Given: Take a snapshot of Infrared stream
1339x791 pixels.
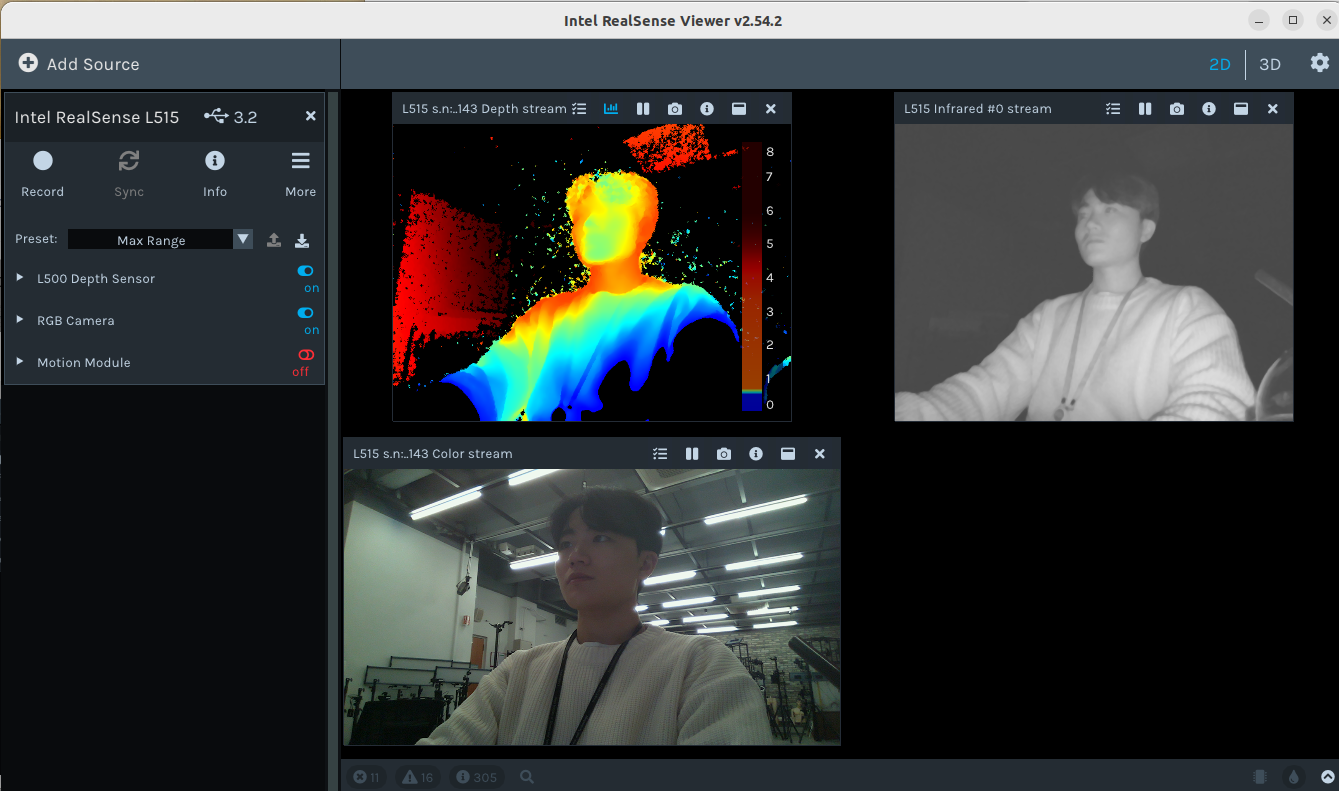Looking at the screenshot, I should point(1177,108).
